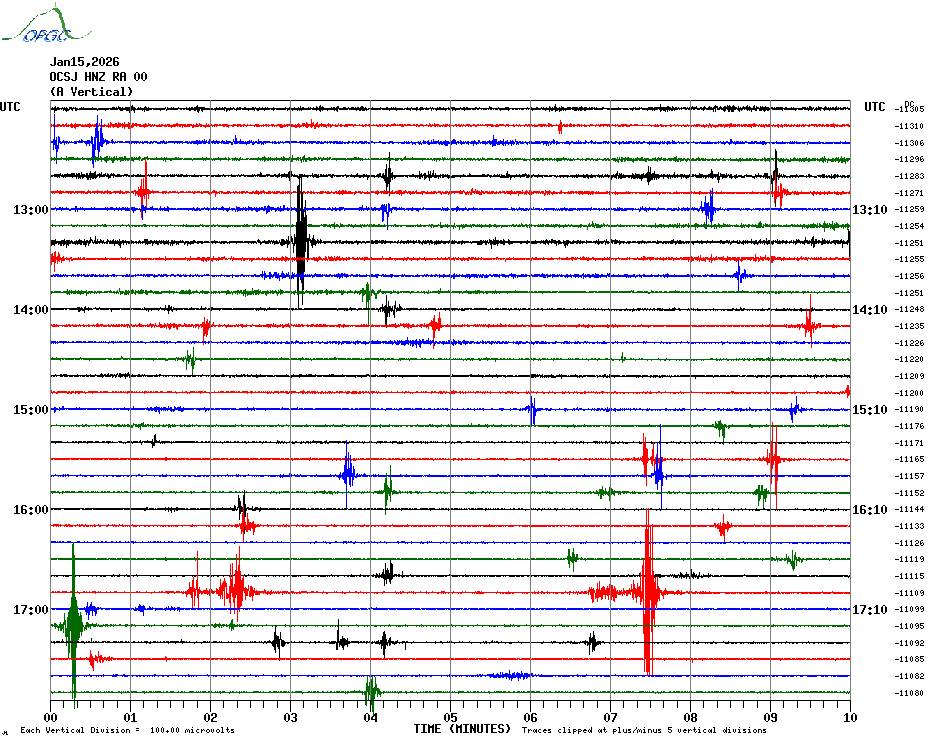Click the DC offset value -11085
Screen dimensions: 930x744
pos(909,659)
